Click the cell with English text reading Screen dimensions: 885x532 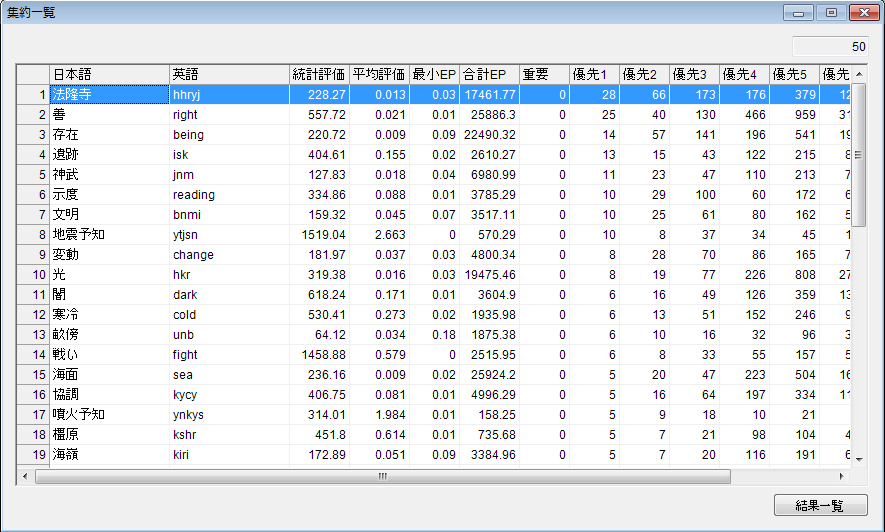pos(229,194)
